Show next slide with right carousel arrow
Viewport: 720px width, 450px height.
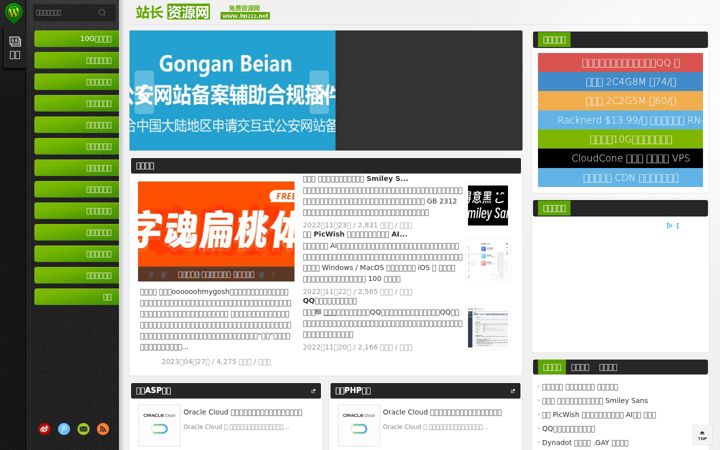point(319,92)
